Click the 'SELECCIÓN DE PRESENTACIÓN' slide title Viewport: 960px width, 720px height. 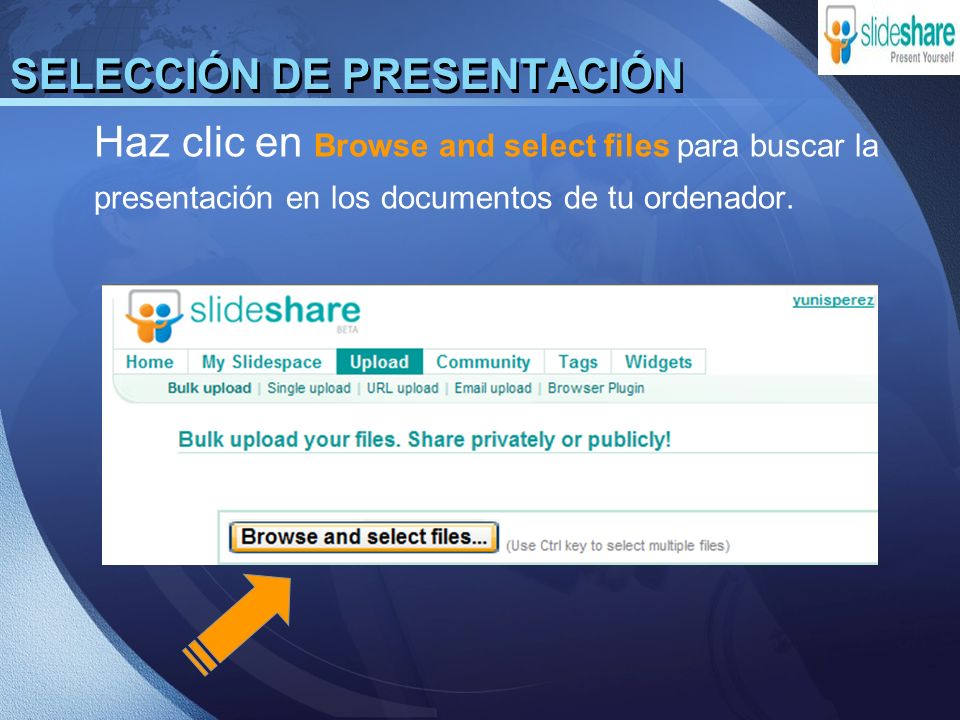pyautogui.click(x=347, y=75)
